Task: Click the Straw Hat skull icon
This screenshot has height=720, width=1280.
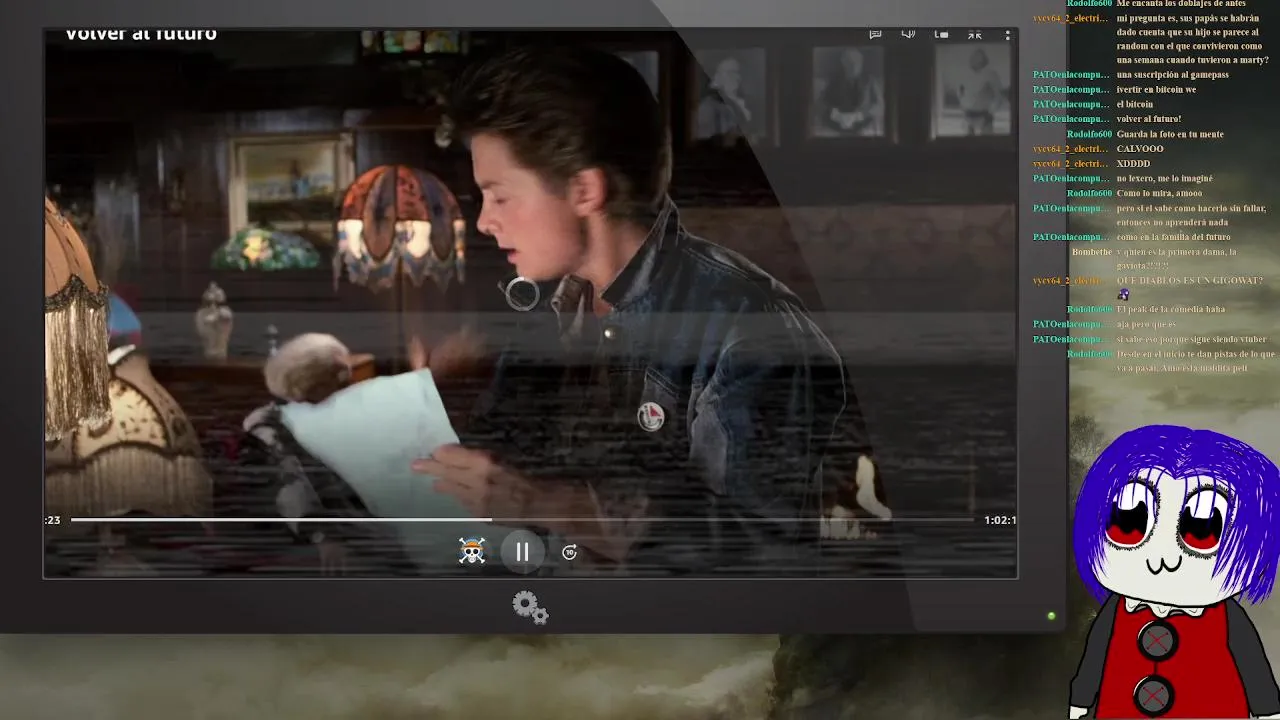Action: [x=472, y=551]
